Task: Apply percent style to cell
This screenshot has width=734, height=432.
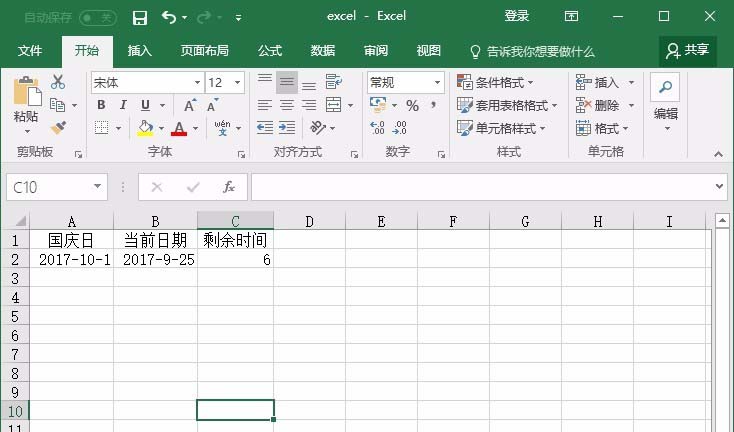Action: 412,105
